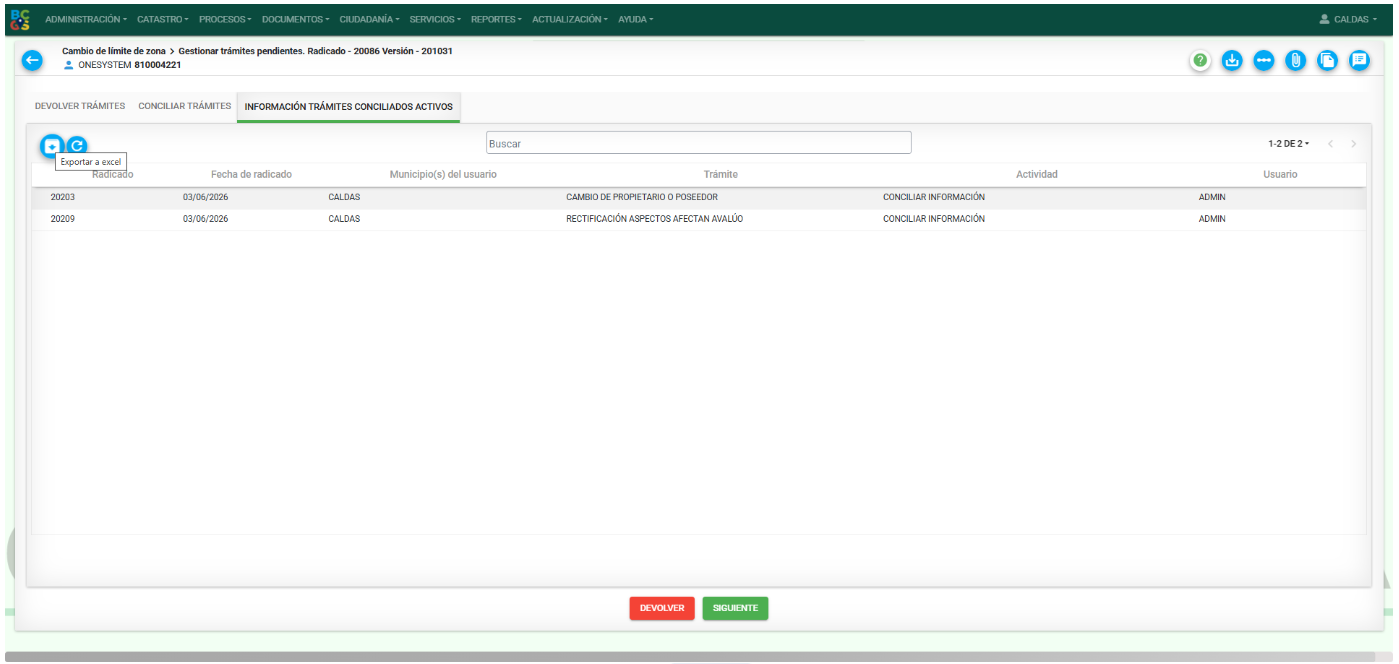Open the AYUDA menu
The height and width of the screenshot is (664, 1399).
pyautogui.click(x=635, y=20)
